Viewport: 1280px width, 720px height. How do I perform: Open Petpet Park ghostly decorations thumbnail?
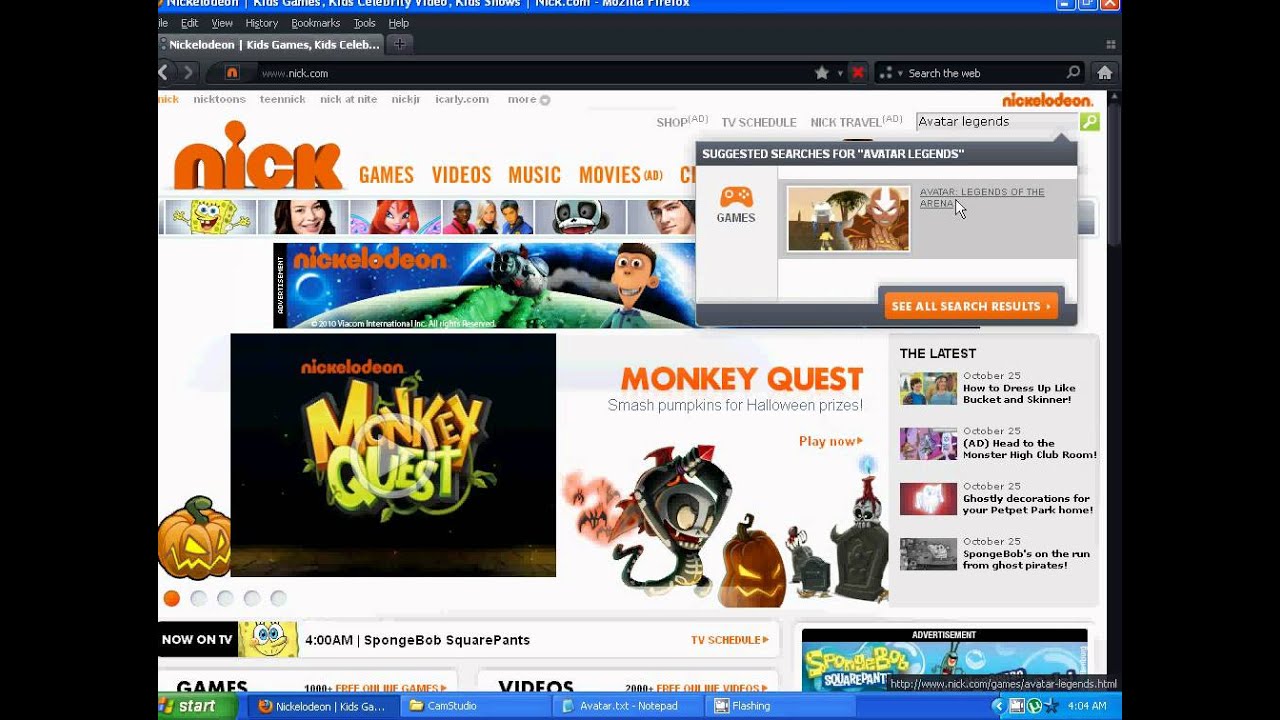(928, 499)
